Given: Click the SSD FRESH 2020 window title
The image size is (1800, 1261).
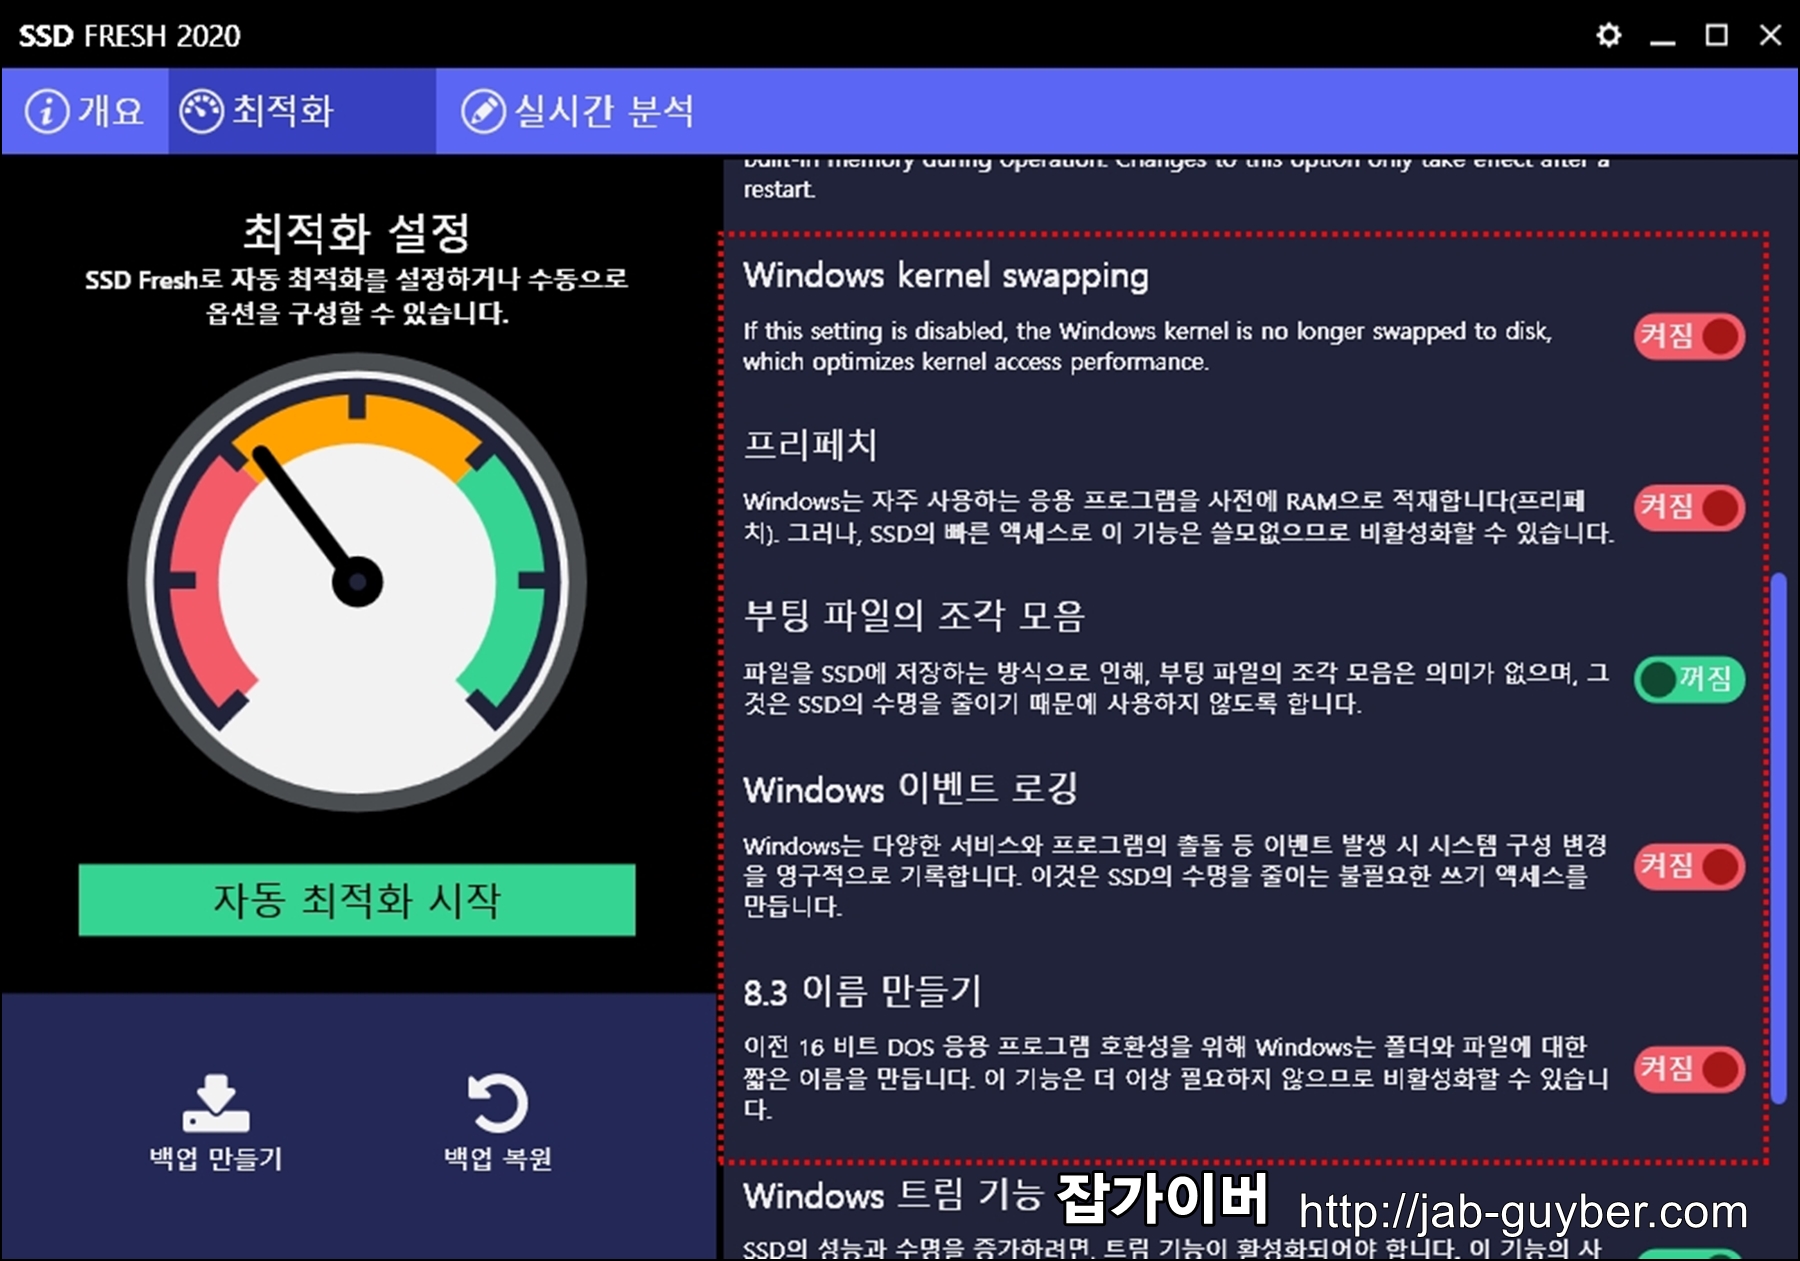Looking at the screenshot, I should 130,36.
